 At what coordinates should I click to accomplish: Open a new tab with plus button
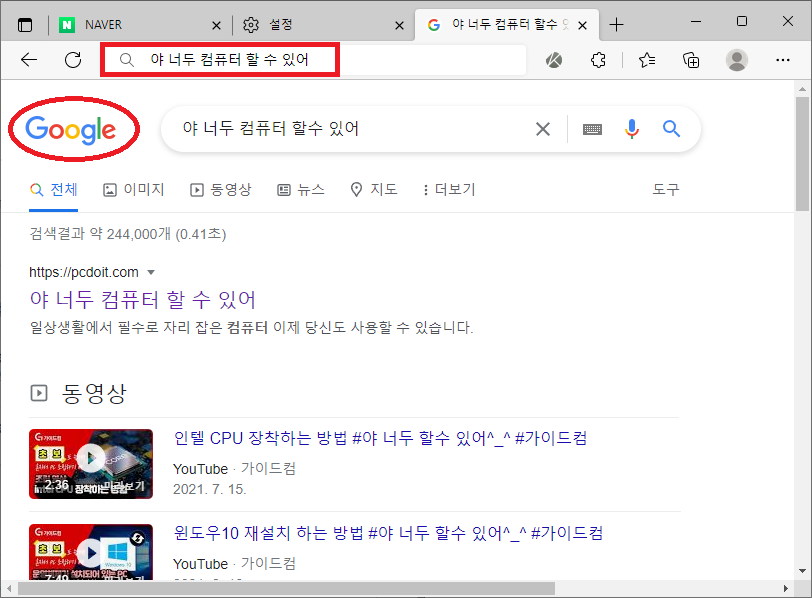pyautogui.click(x=616, y=25)
